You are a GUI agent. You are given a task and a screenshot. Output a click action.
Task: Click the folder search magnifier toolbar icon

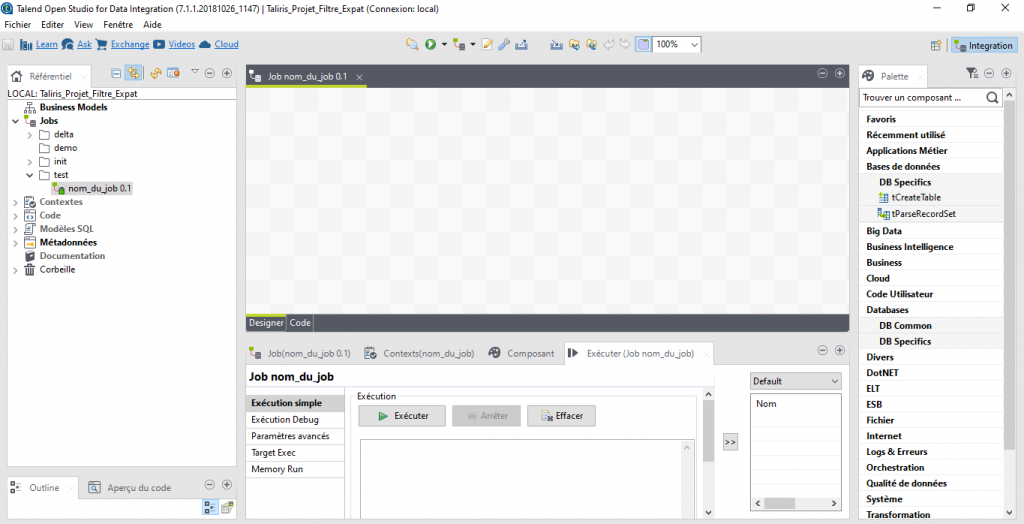(x=411, y=44)
